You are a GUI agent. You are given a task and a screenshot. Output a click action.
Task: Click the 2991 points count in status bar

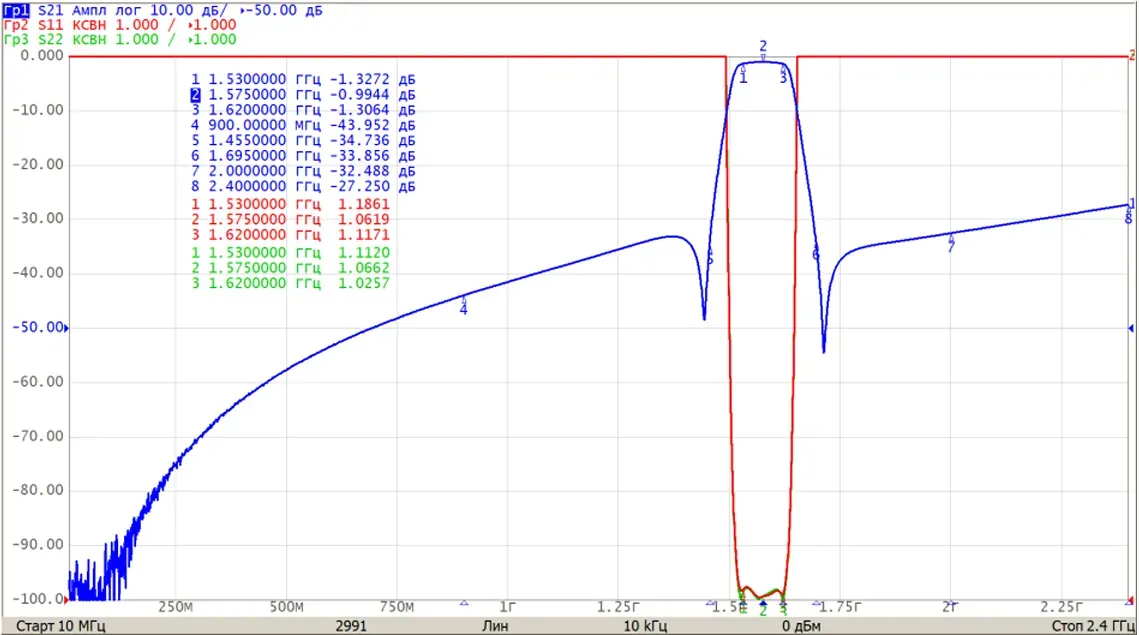pyautogui.click(x=351, y=626)
